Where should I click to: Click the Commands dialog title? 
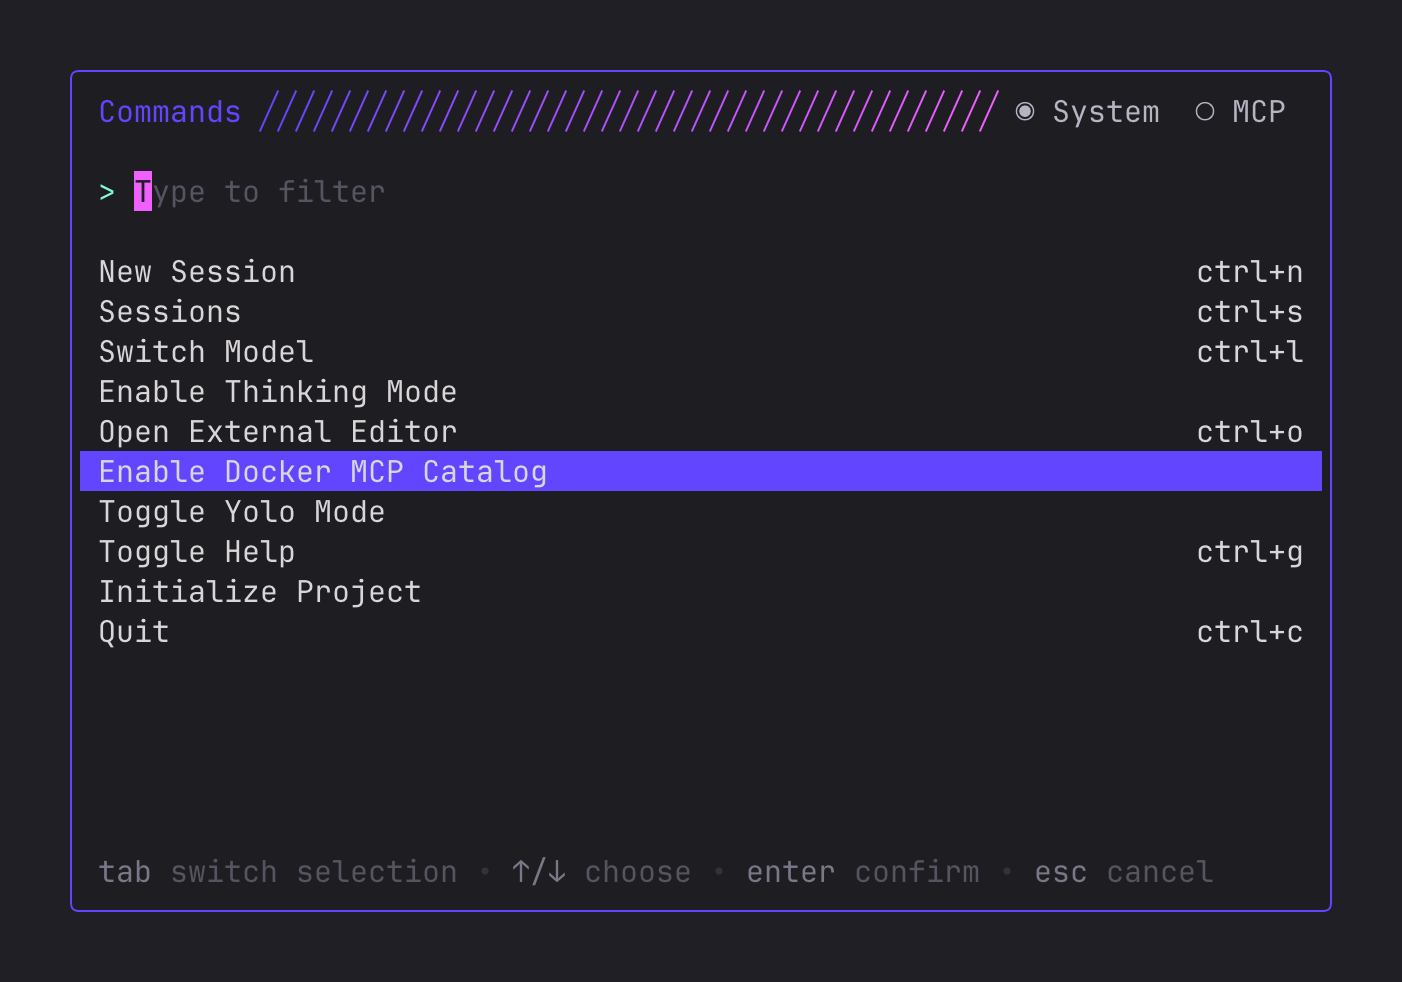170,112
